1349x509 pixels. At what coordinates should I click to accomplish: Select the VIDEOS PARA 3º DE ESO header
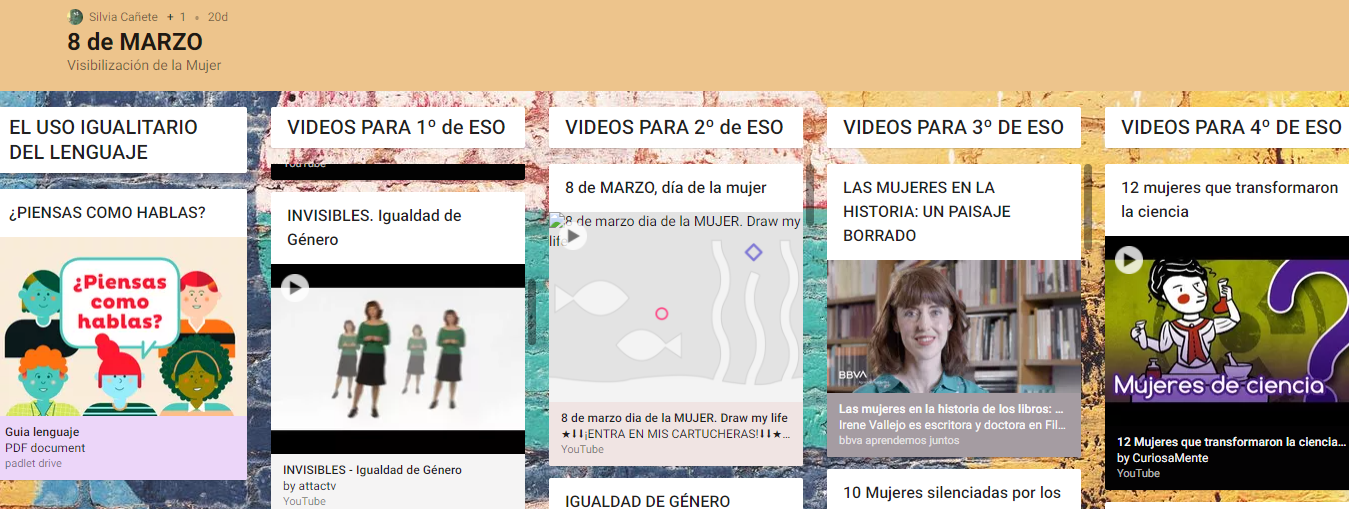point(953,127)
